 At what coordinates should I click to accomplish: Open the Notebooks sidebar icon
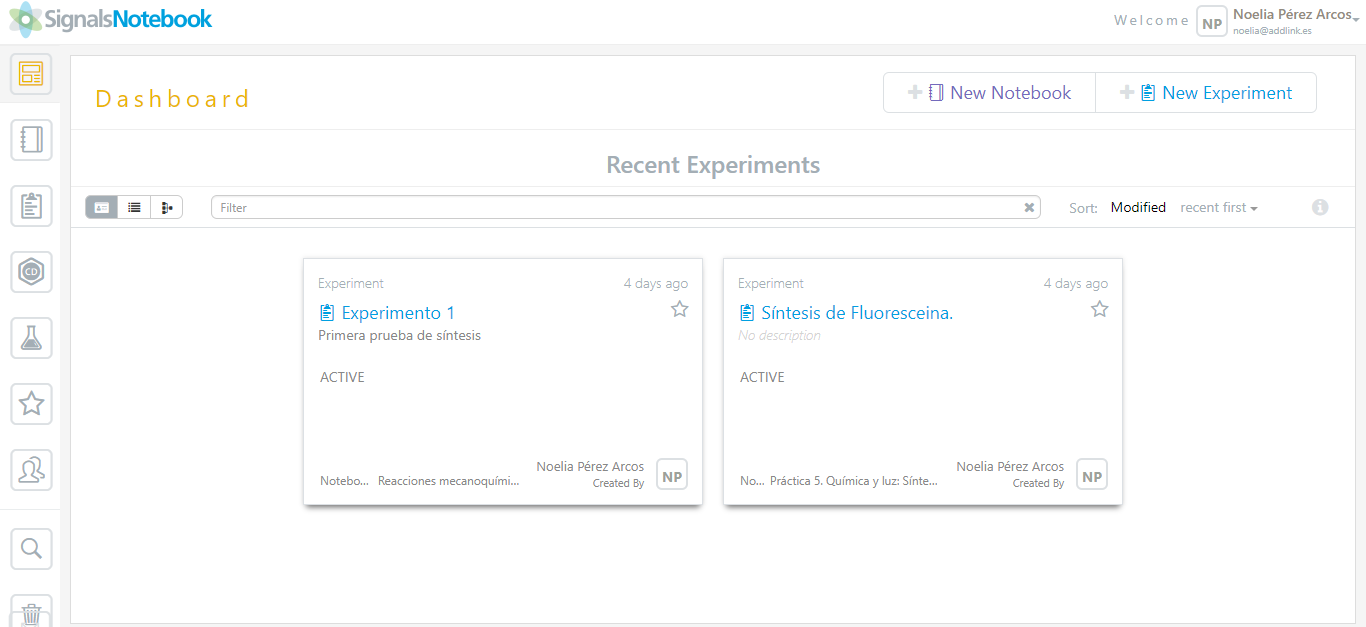(31, 140)
